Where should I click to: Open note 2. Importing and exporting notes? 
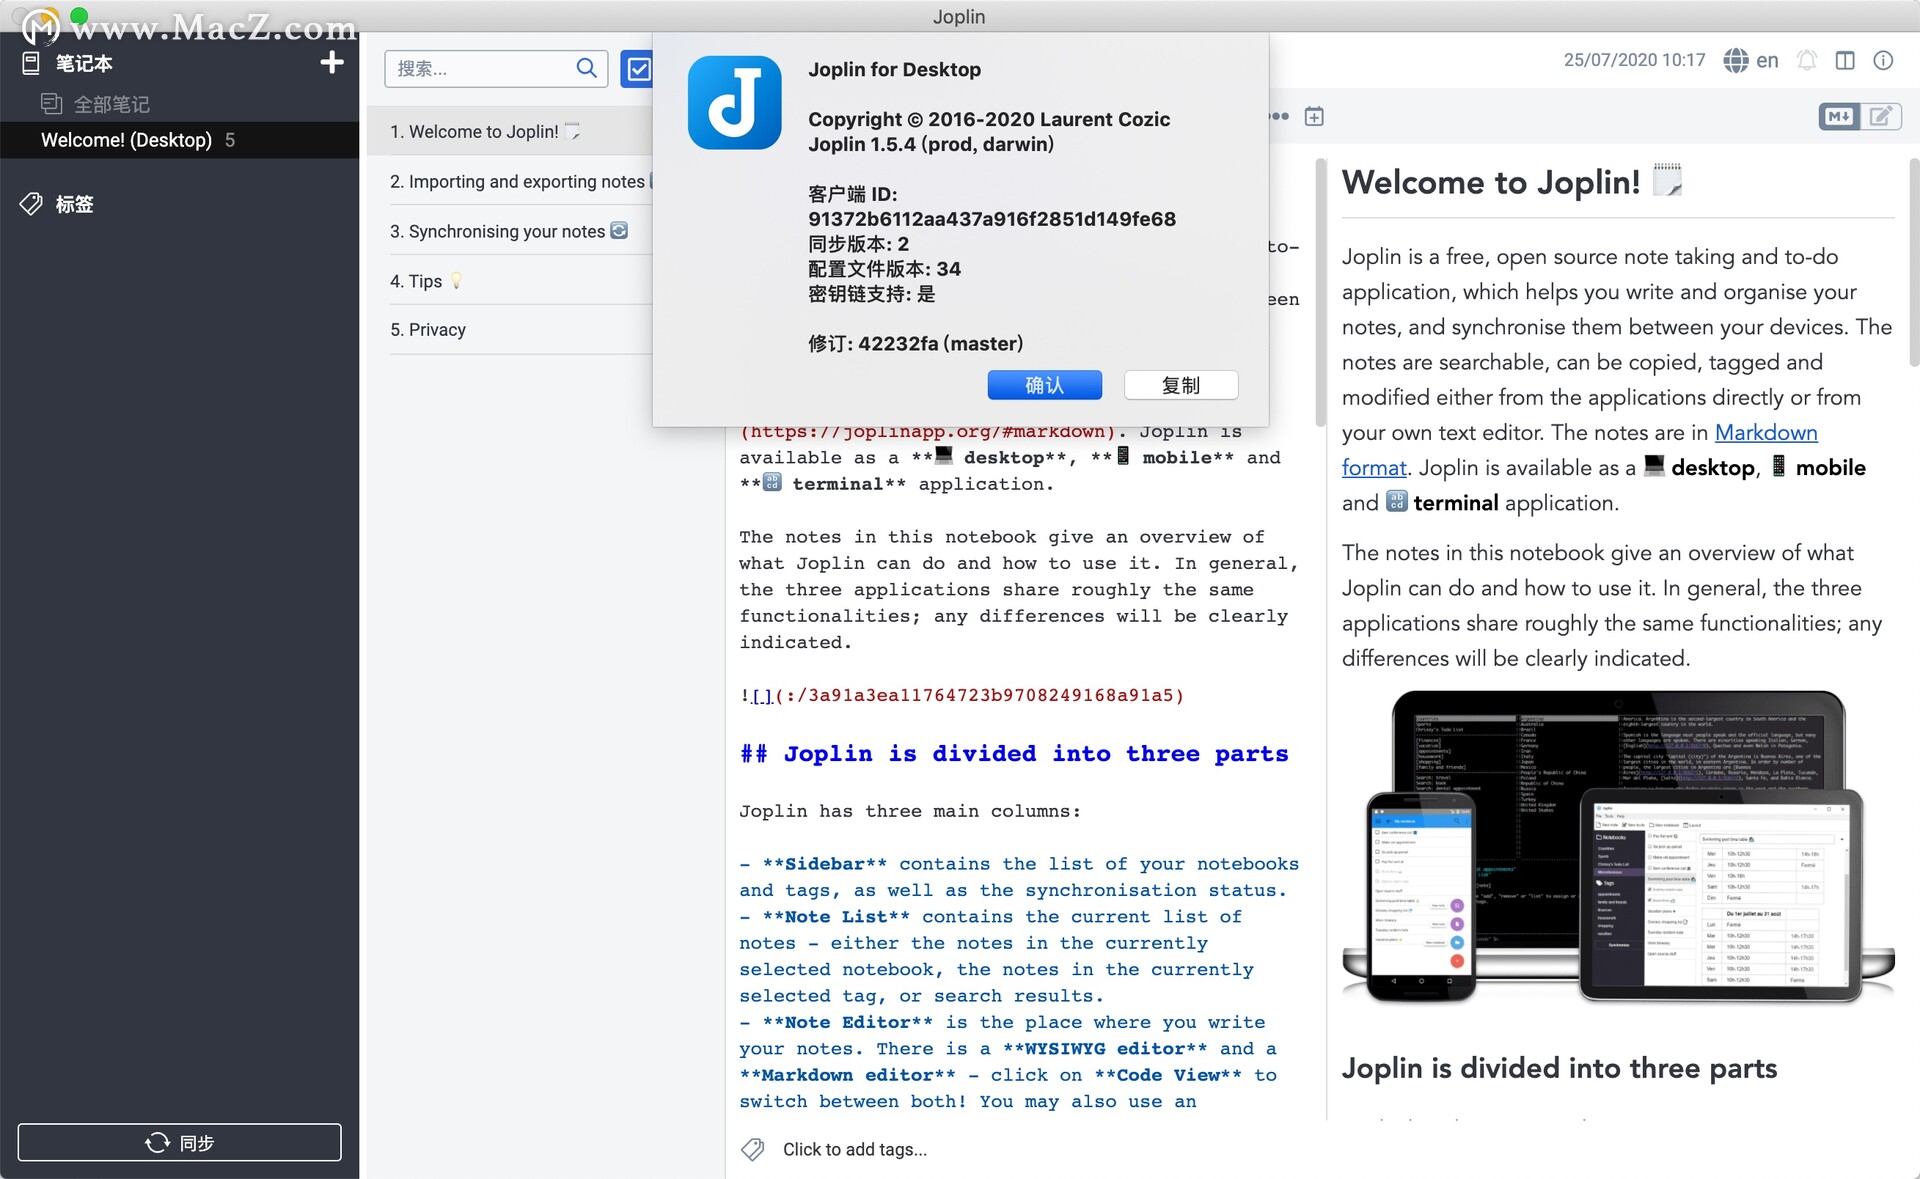tap(510, 181)
